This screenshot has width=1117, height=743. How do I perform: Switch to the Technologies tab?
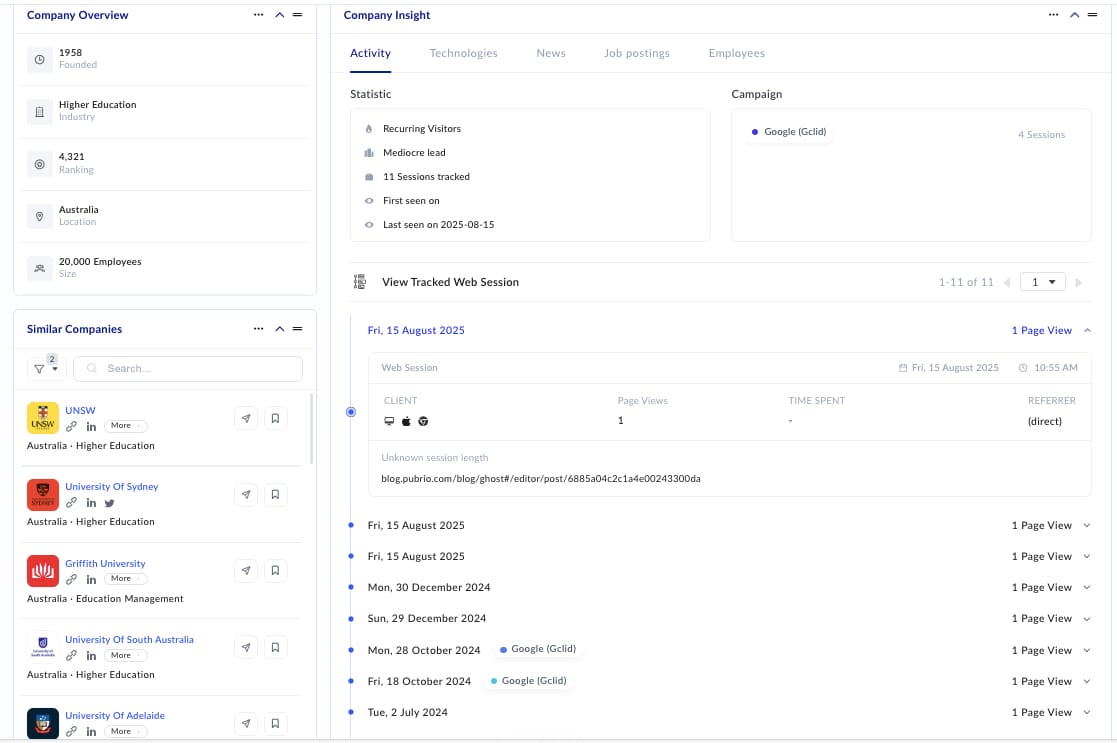pyautogui.click(x=463, y=53)
